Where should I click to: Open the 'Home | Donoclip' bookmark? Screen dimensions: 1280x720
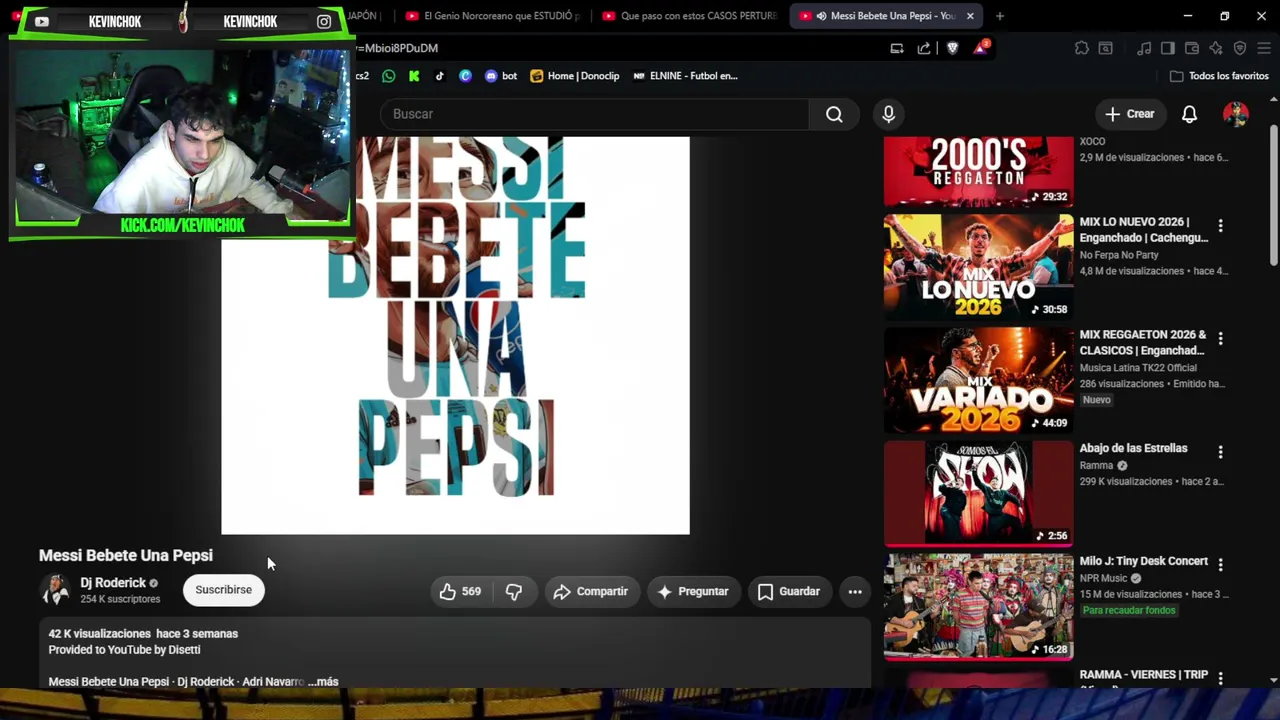[575, 76]
